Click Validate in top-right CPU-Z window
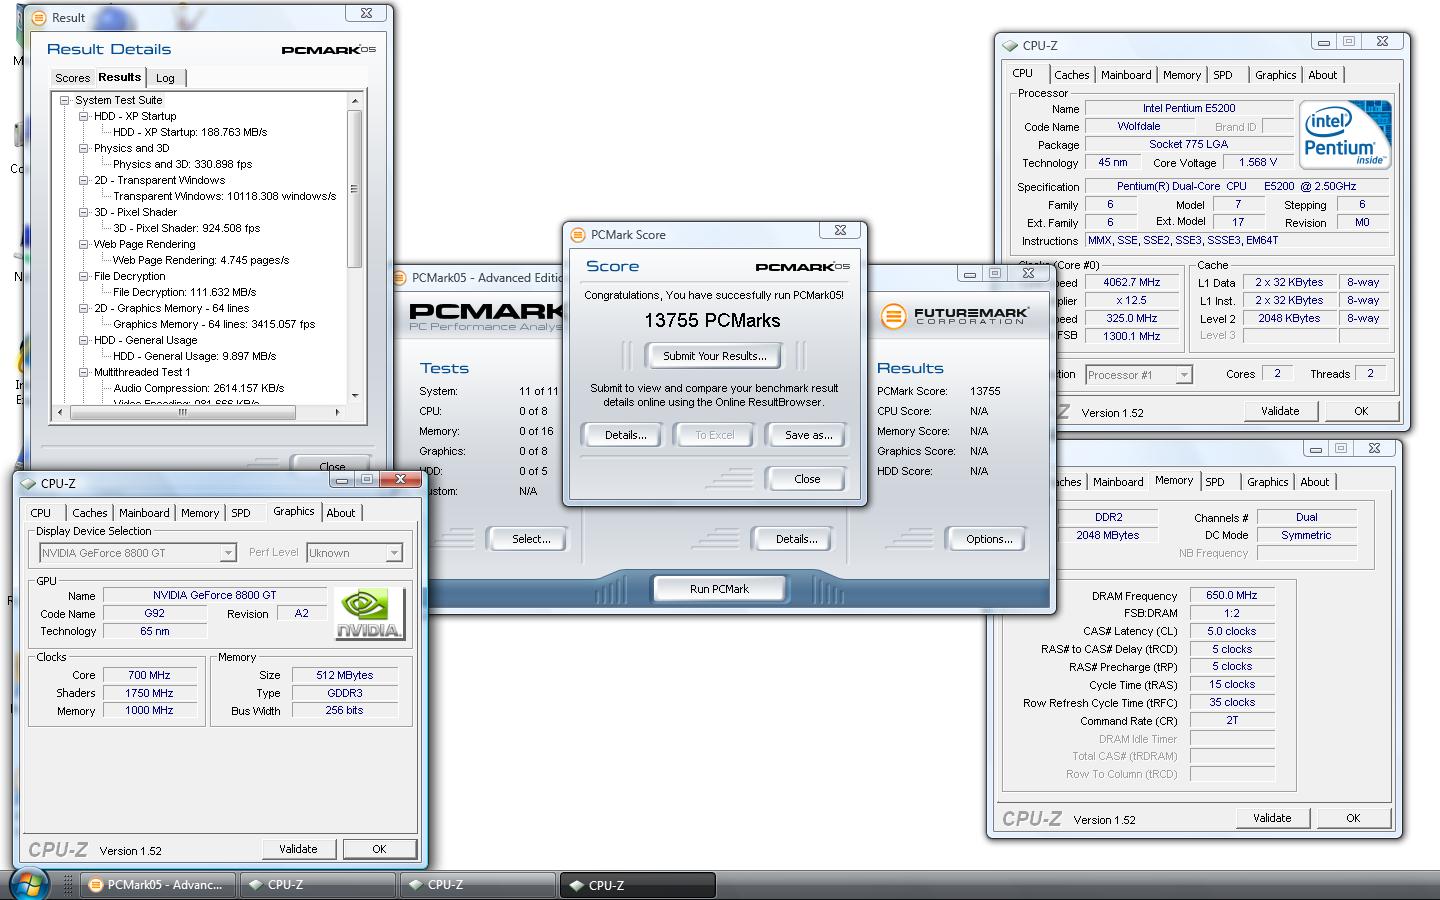 point(1280,411)
